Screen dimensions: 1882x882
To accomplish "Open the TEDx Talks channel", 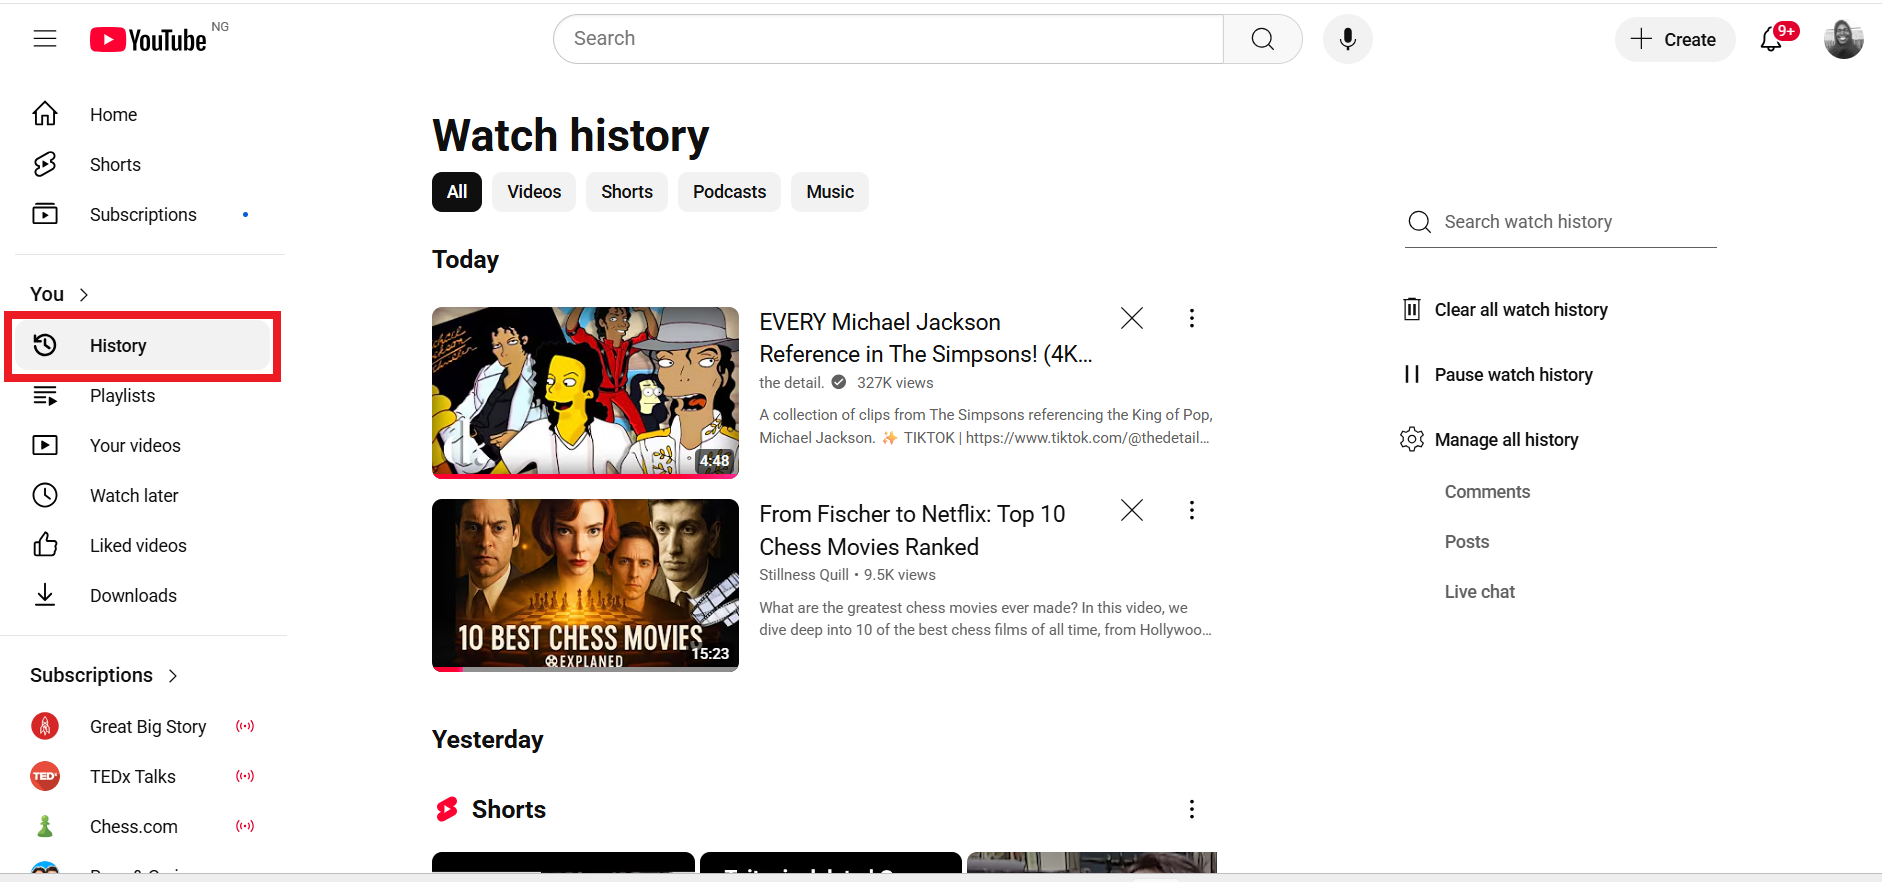I will click(142, 777).
